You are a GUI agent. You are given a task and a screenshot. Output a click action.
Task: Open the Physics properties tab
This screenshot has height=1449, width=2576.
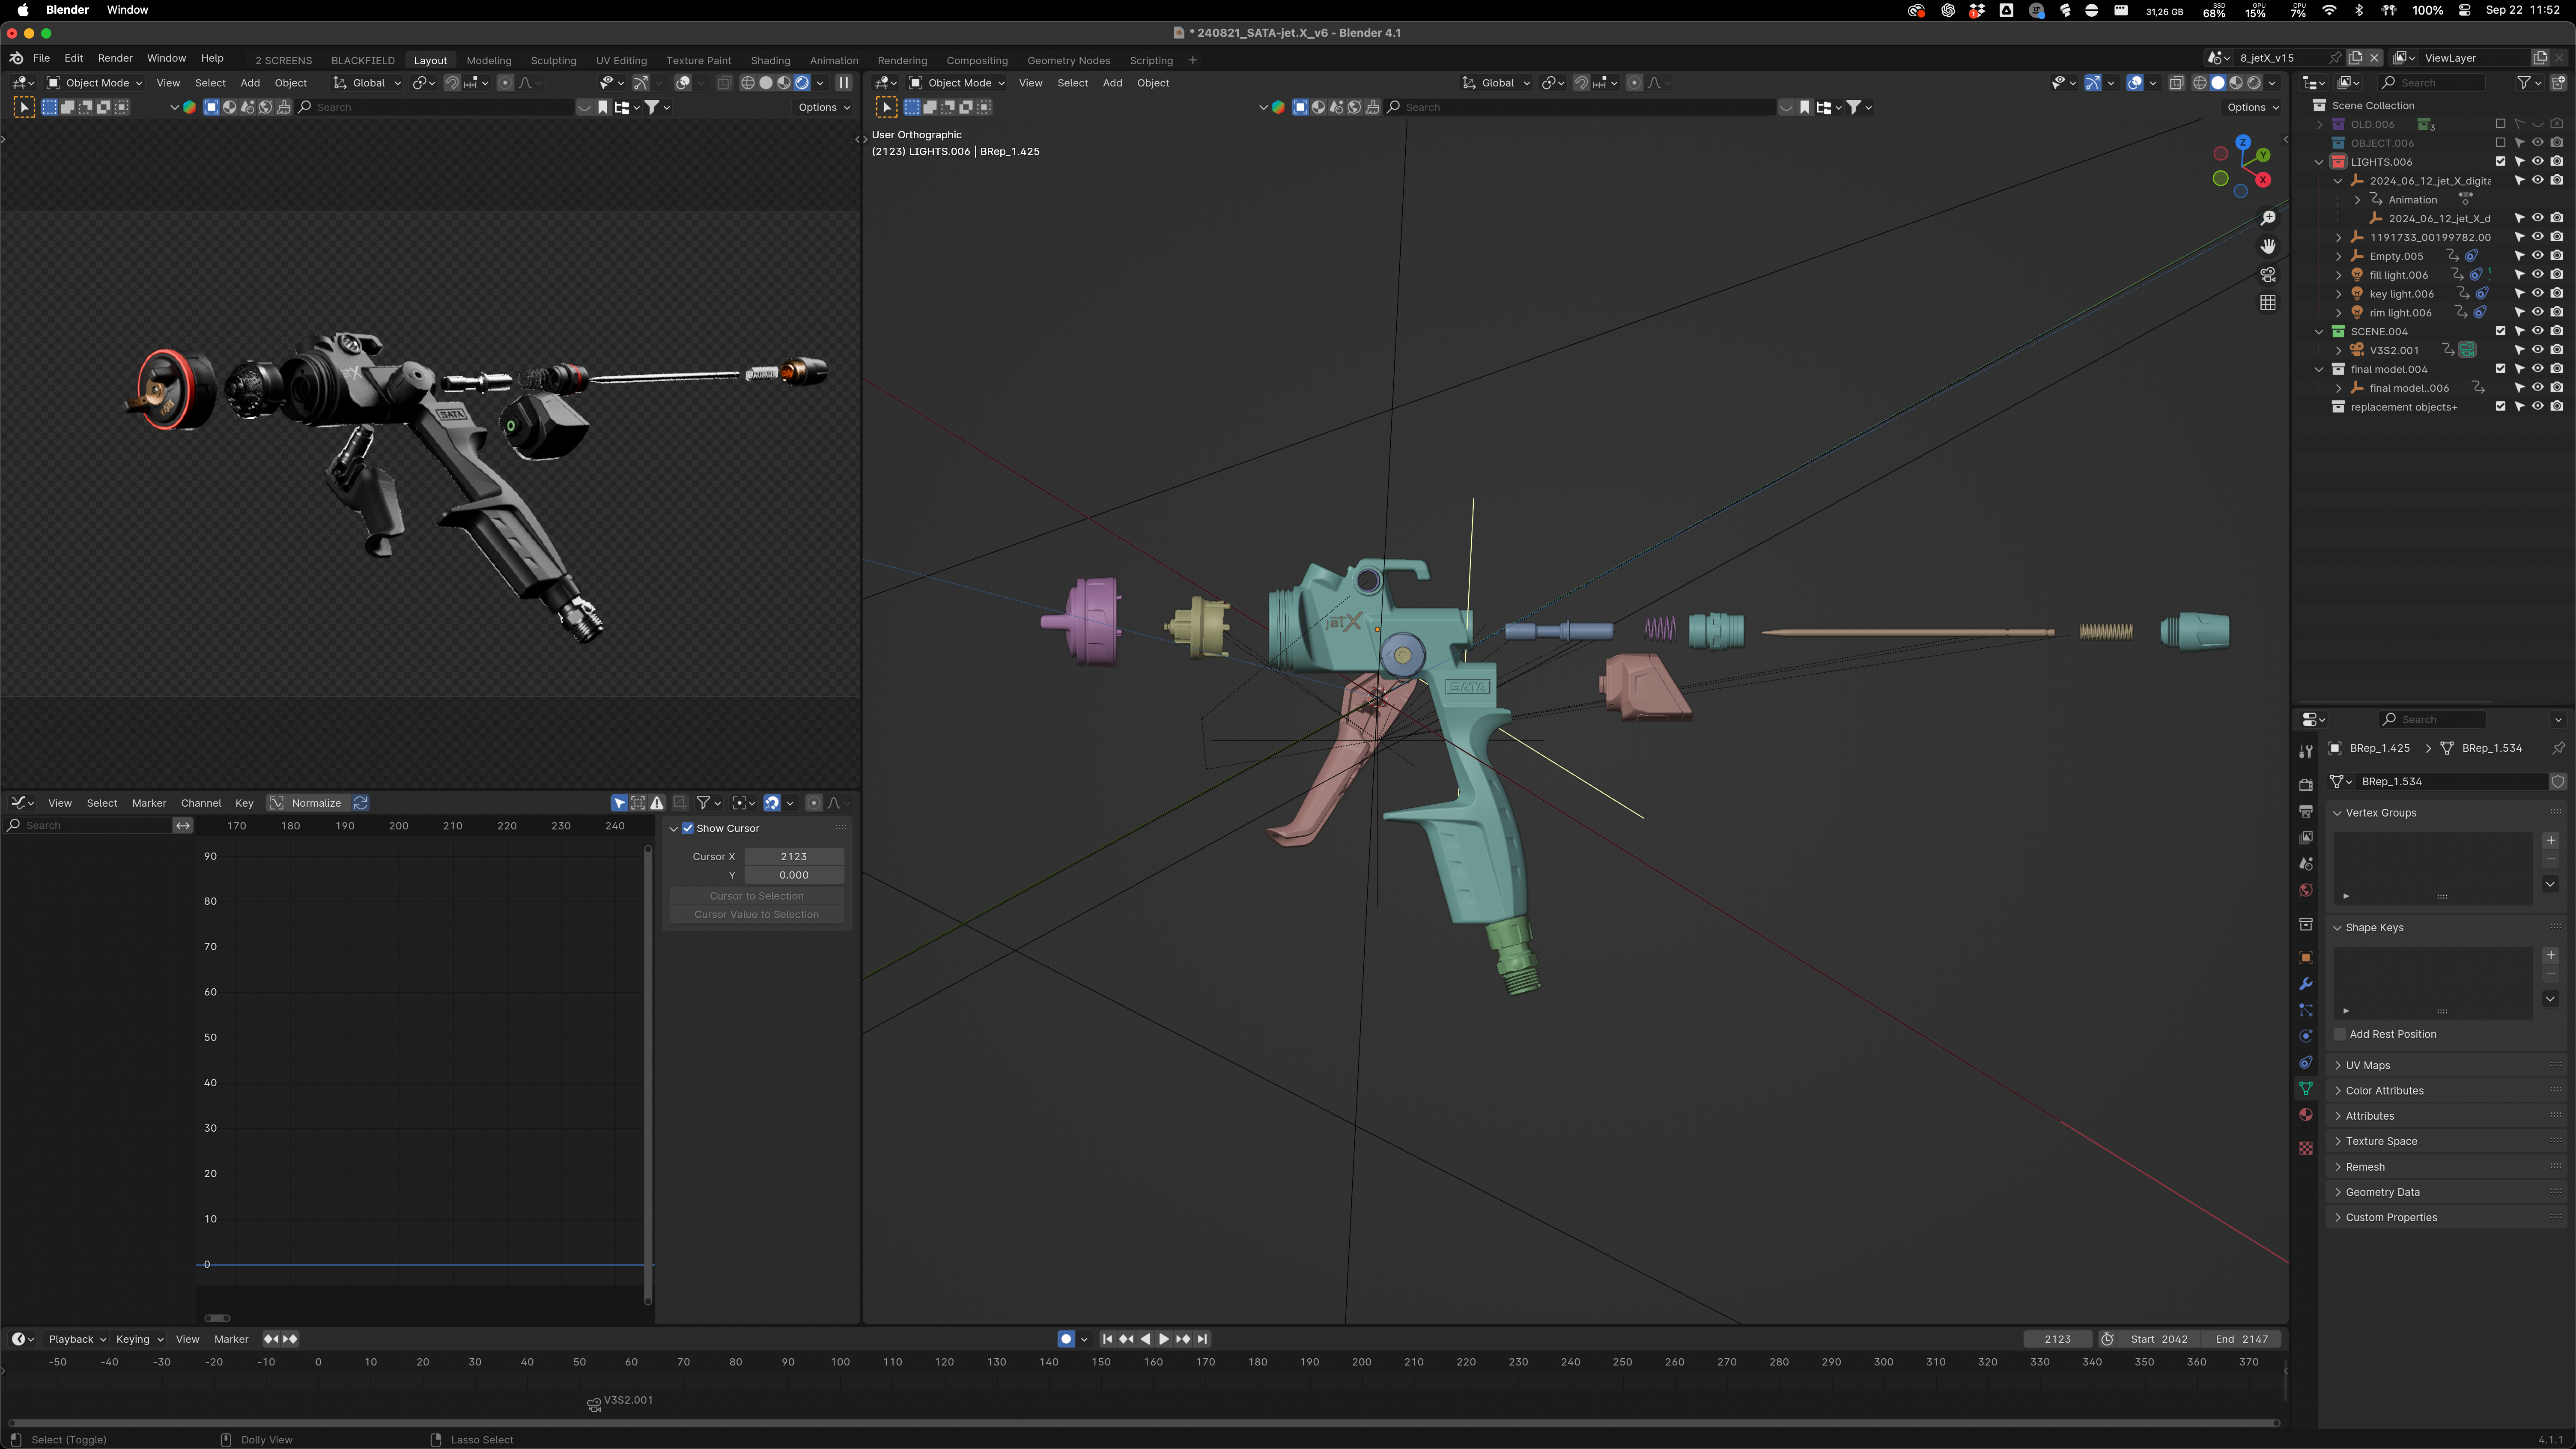(x=2306, y=1036)
